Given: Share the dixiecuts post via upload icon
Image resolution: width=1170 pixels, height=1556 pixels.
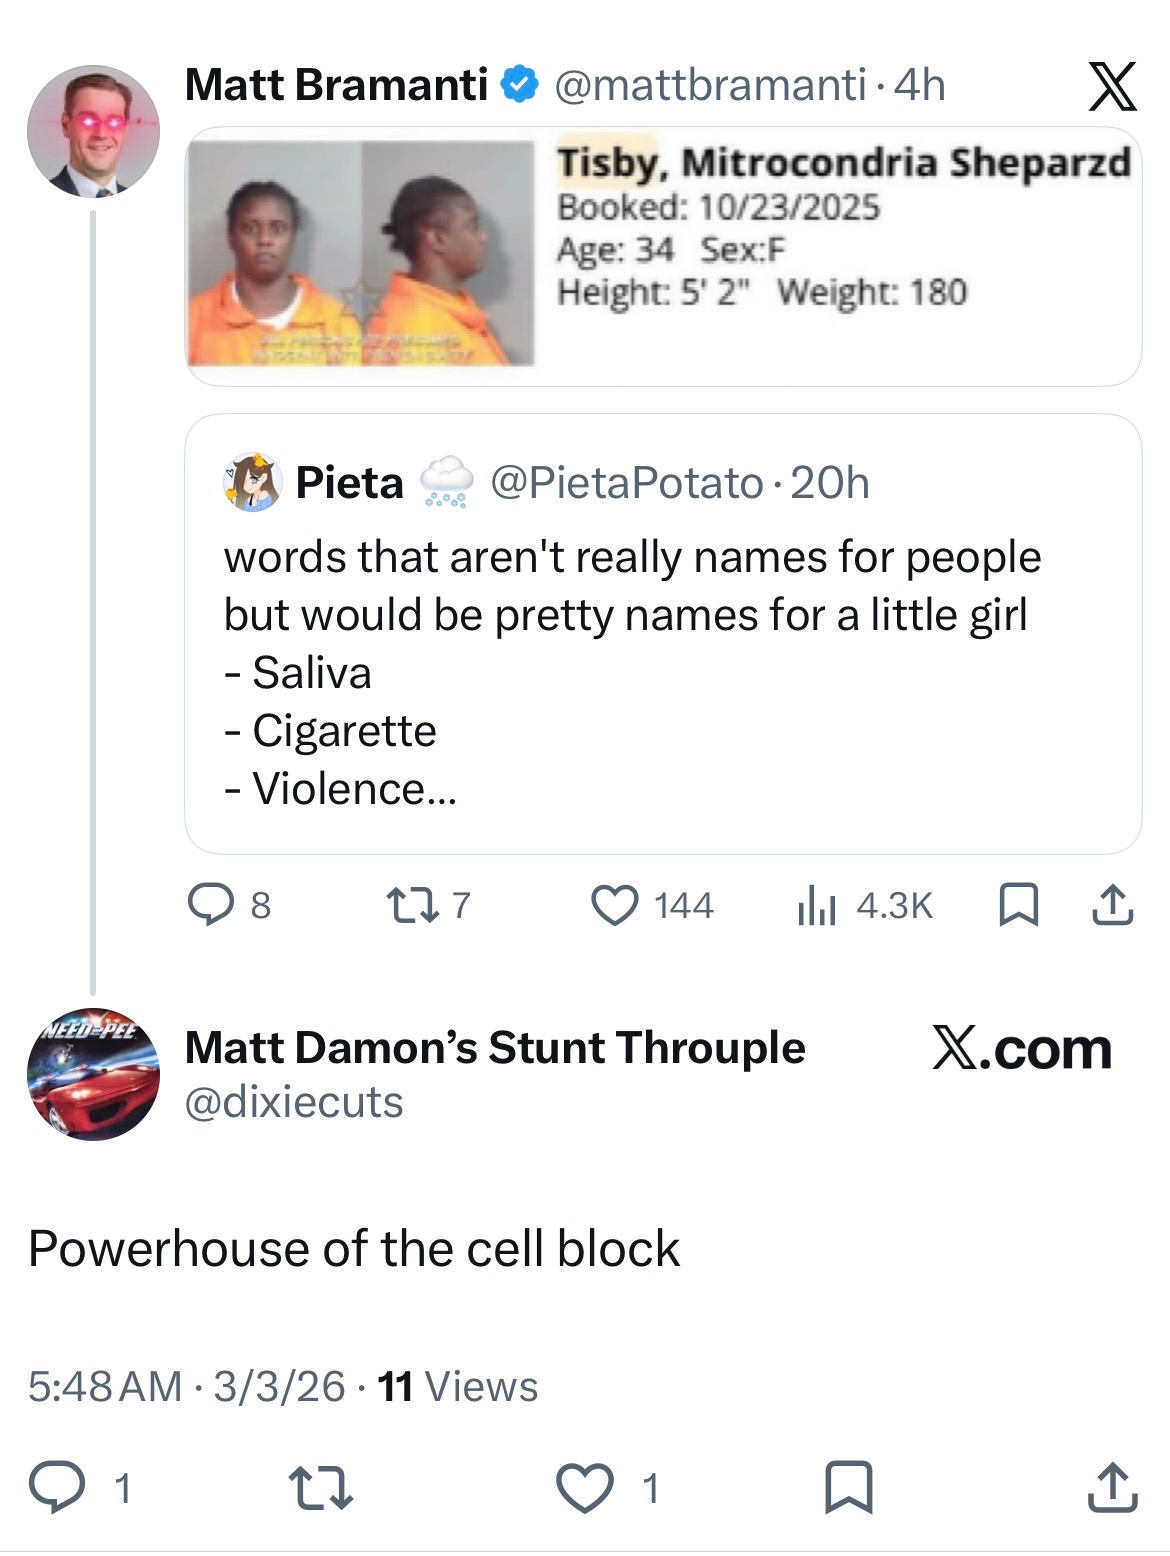Looking at the screenshot, I should click(x=1112, y=1487).
